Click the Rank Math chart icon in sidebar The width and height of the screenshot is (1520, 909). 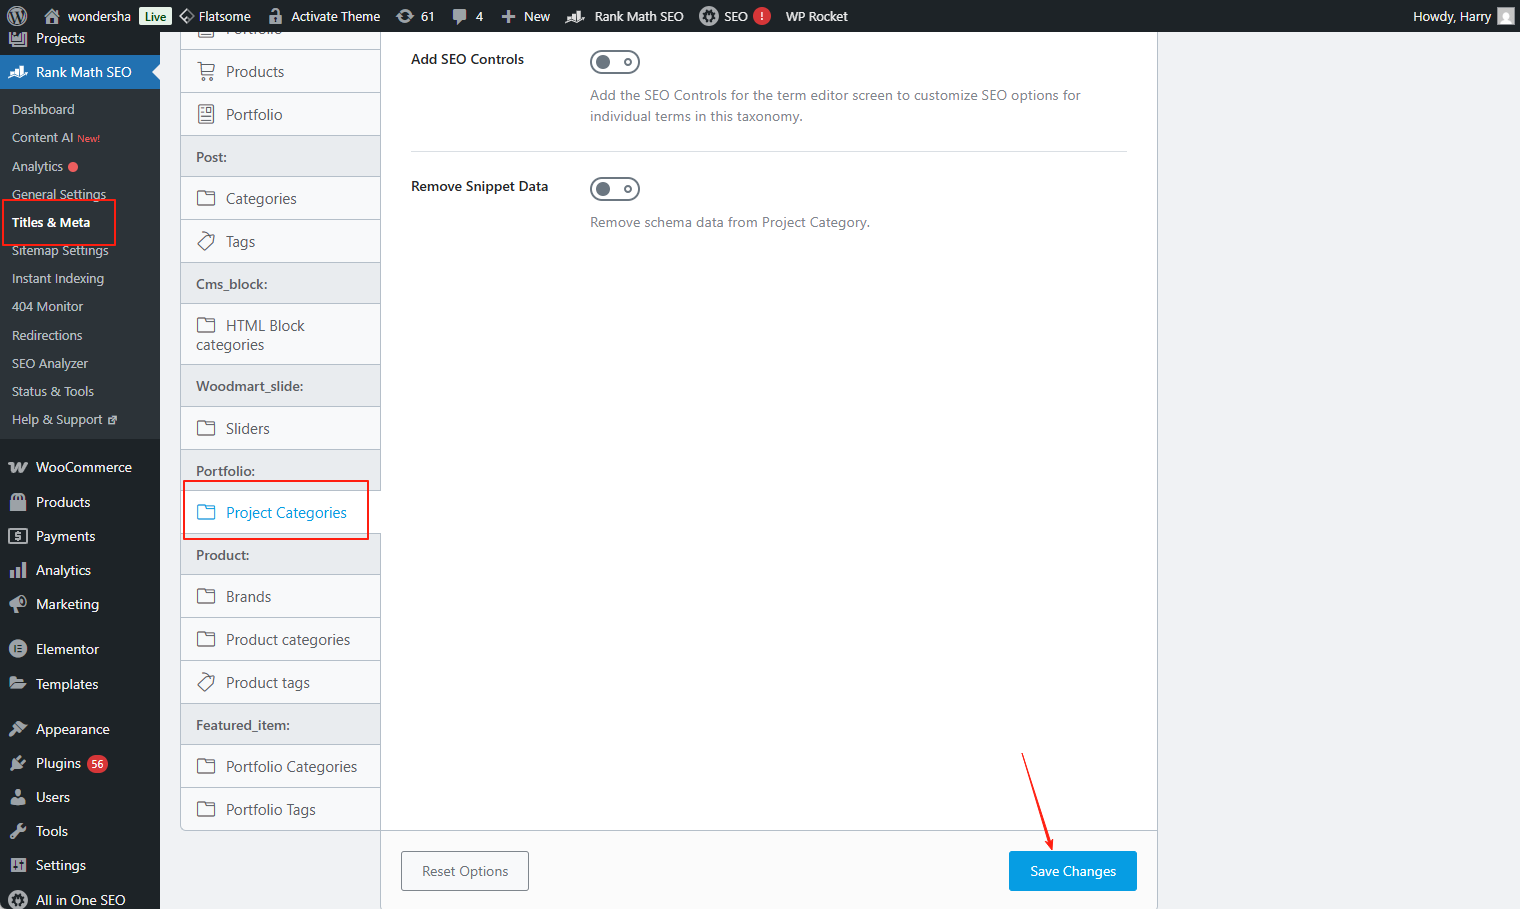(x=18, y=72)
